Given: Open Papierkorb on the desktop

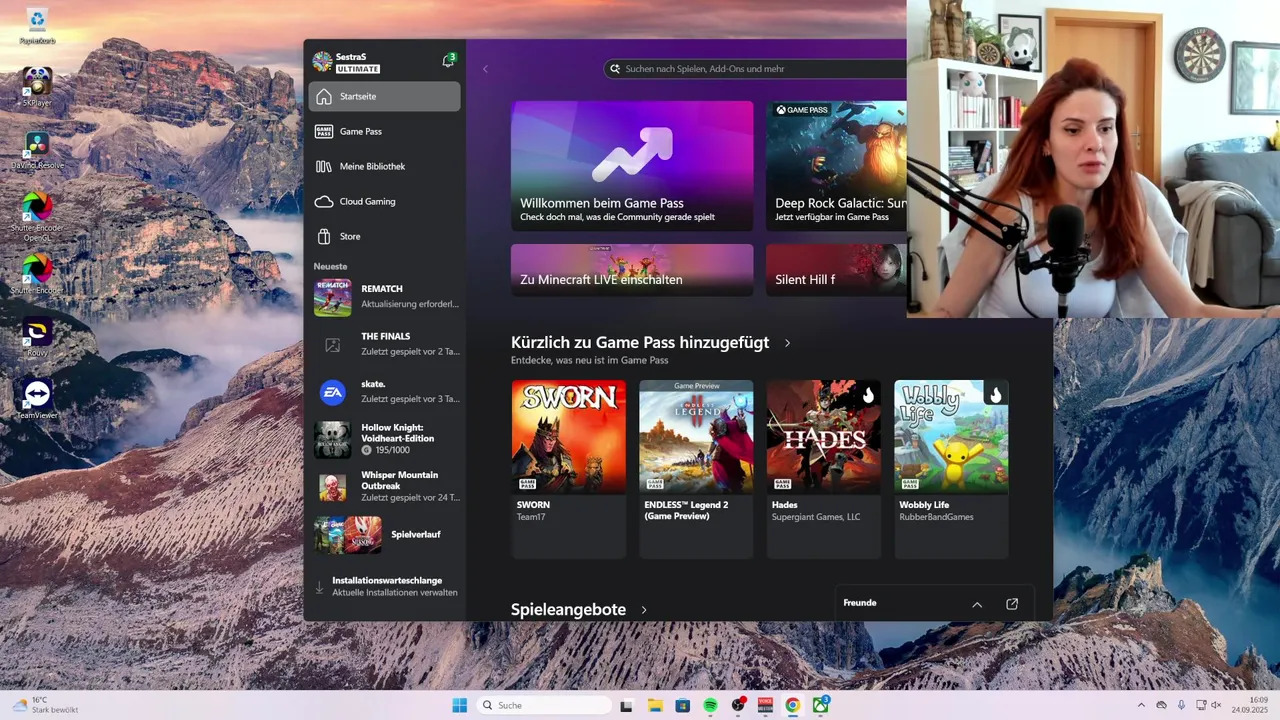Looking at the screenshot, I should pyautogui.click(x=37, y=26).
